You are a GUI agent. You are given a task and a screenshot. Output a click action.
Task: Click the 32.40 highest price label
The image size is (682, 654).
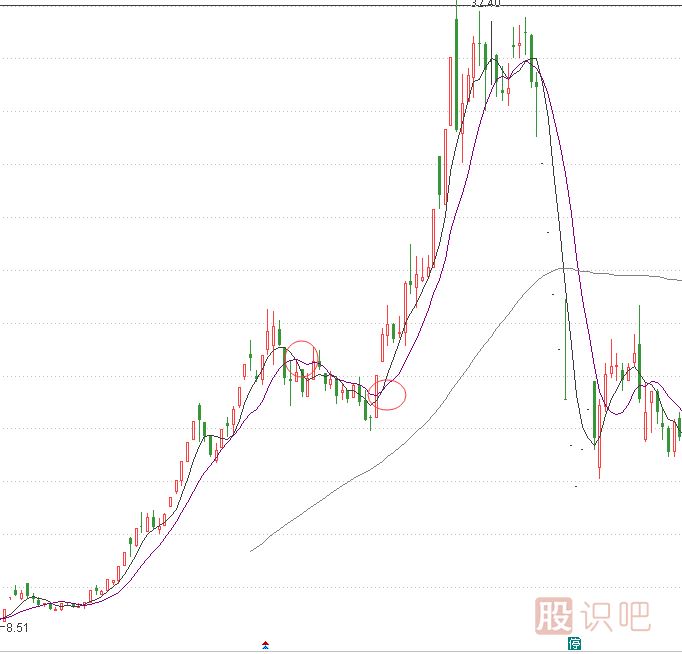point(485,3)
